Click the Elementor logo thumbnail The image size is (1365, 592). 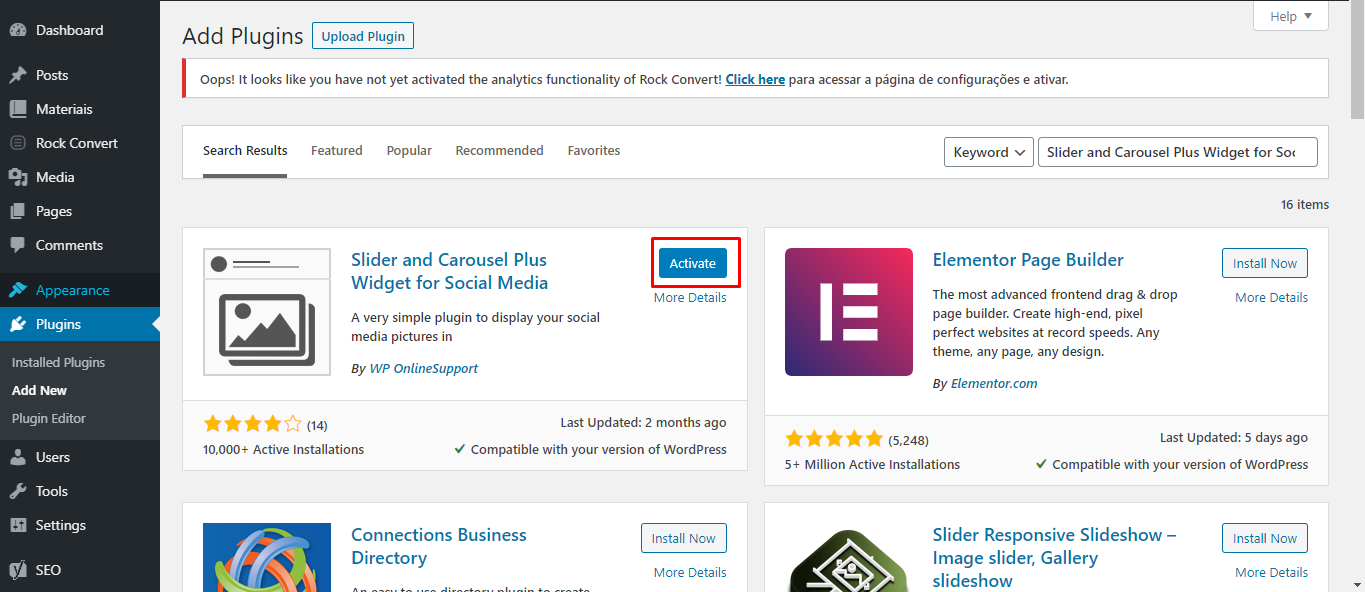click(849, 312)
